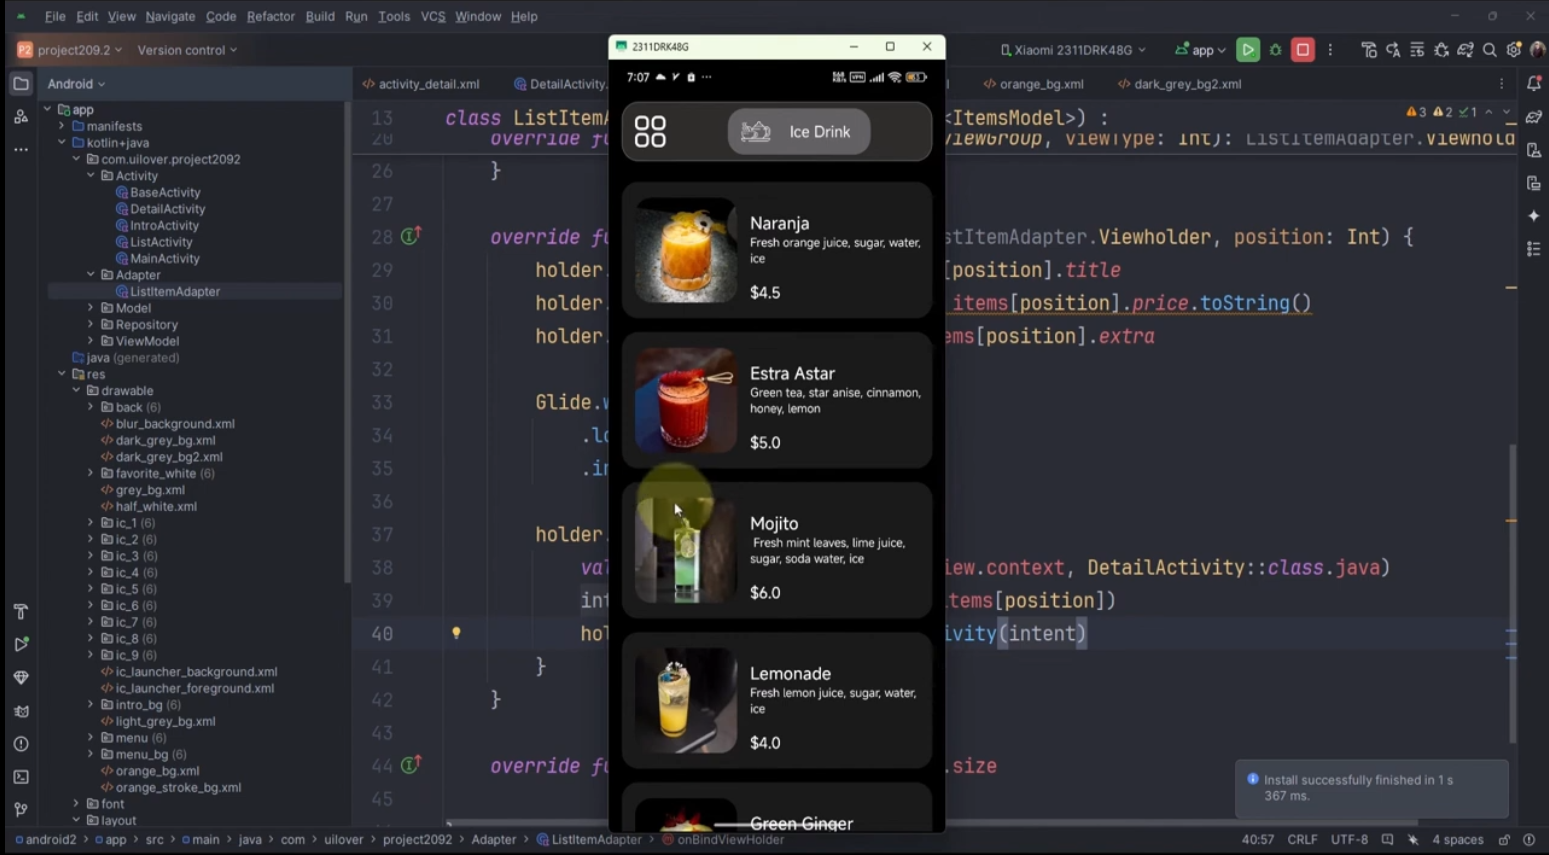Collapse the Activity package folder
Screen dimensions: 1549x855
coord(91,176)
